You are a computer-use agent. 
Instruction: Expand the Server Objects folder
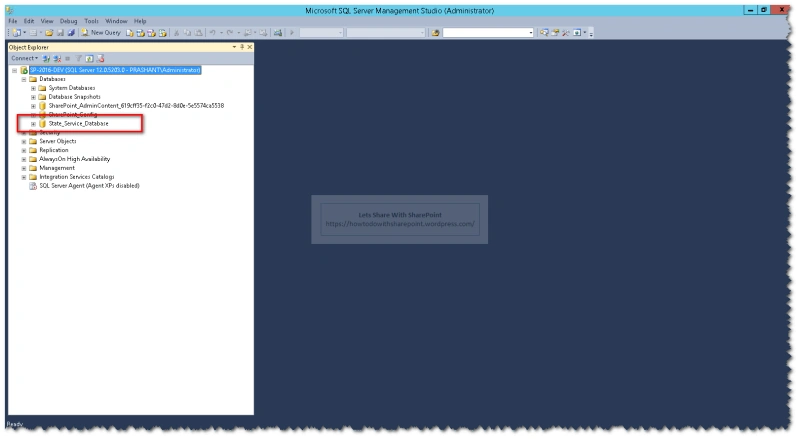(x=23, y=141)
